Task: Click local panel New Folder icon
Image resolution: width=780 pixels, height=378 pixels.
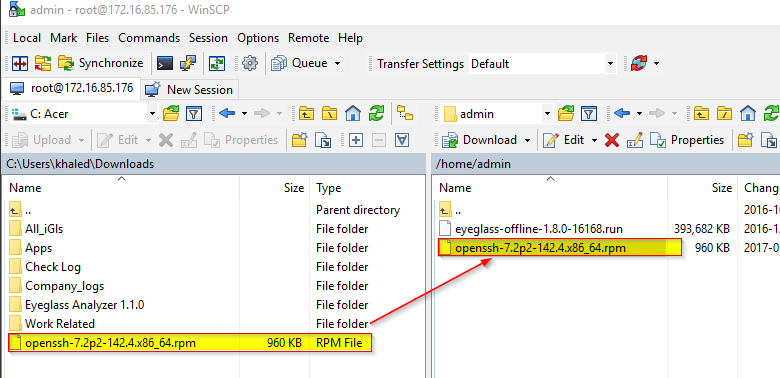Action: [x=299, y=140]
